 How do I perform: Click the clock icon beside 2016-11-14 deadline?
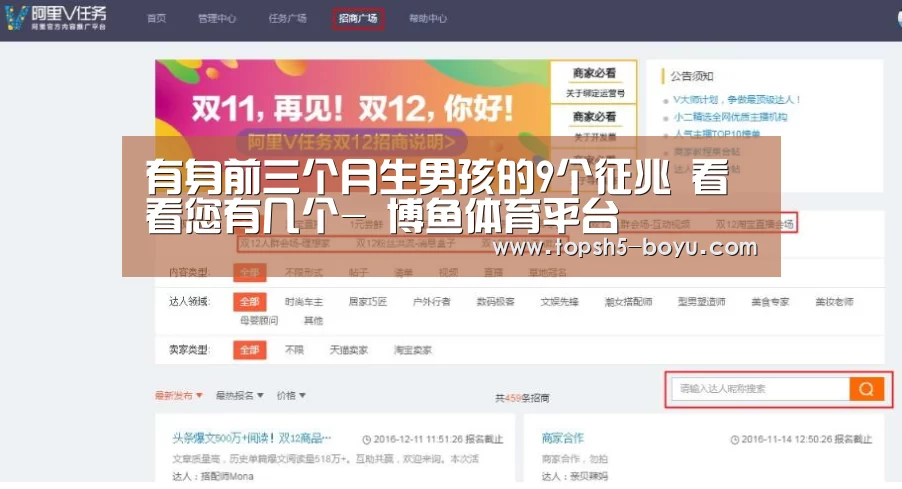coord(735,440)
